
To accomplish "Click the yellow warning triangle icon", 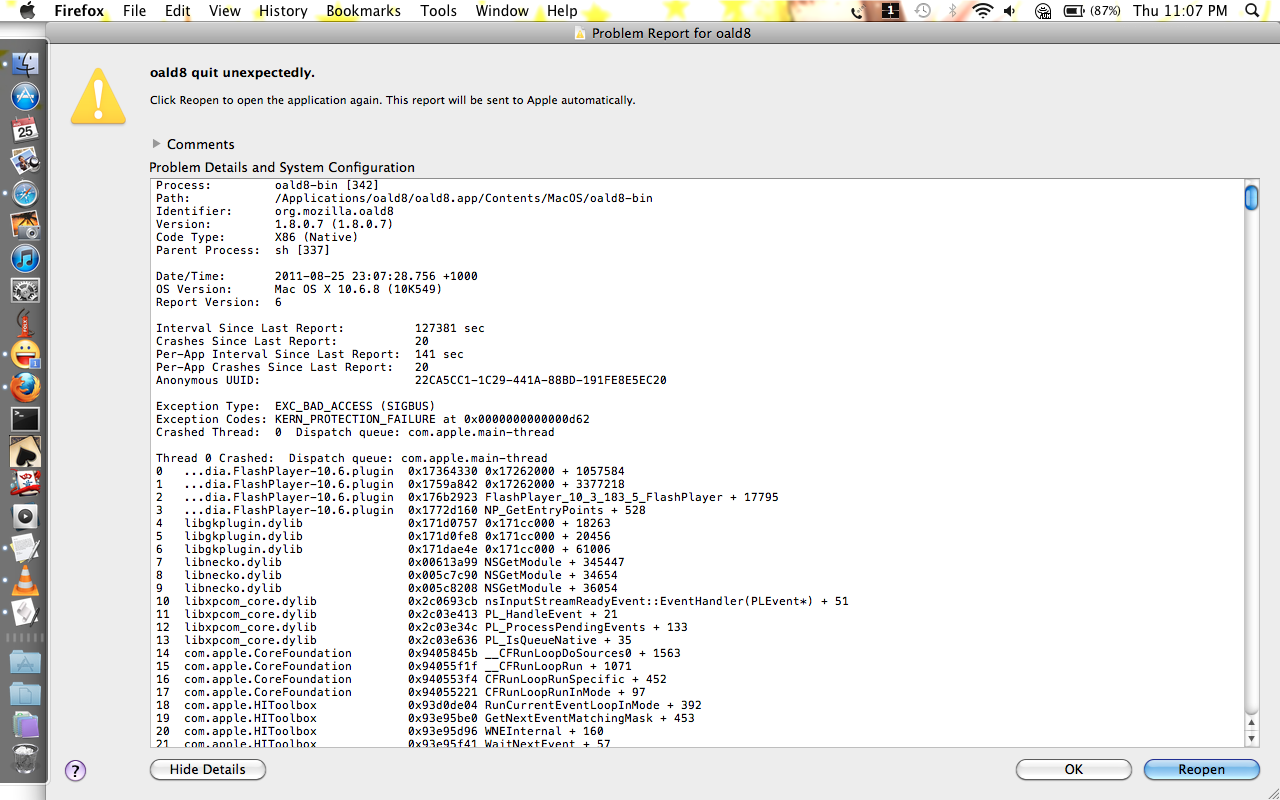I will 98,97.
